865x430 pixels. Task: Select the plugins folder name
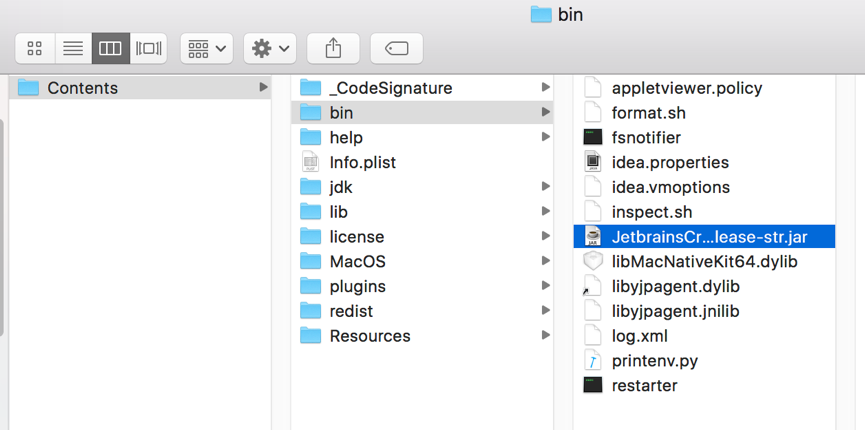(357, 287)
